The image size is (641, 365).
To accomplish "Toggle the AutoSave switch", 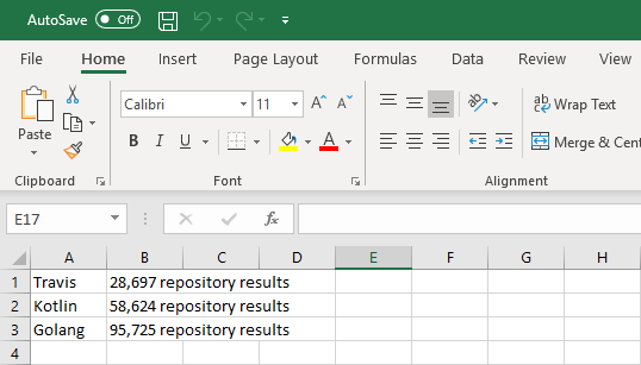I will pos(118,20).
